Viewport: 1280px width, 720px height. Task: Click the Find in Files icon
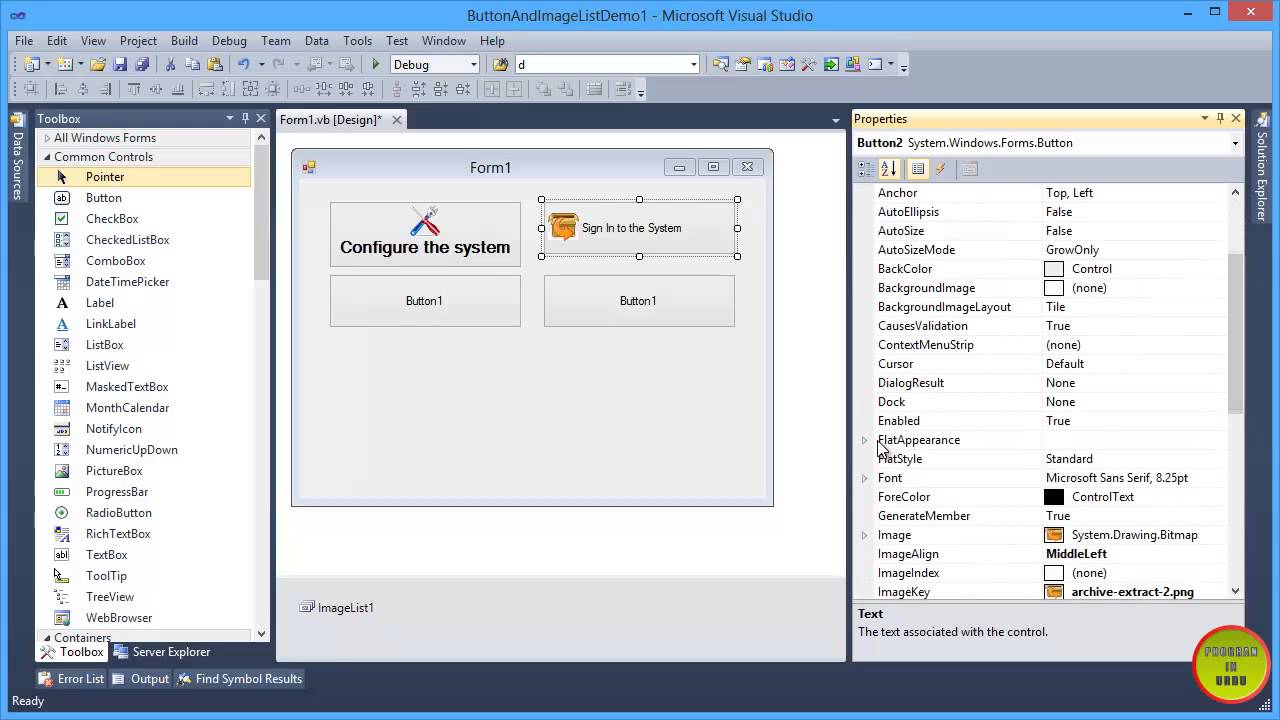(500, 64)
